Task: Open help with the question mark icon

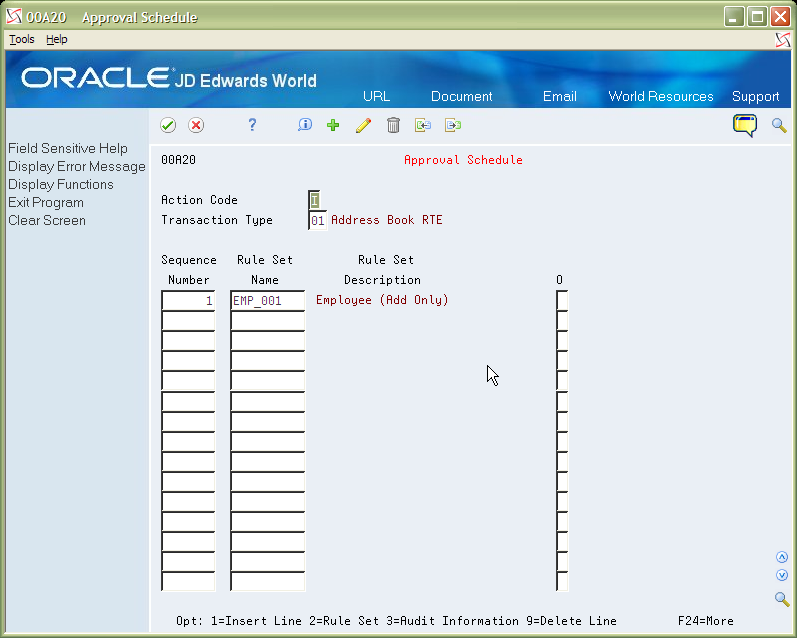Action: click(x=252, y=125)
